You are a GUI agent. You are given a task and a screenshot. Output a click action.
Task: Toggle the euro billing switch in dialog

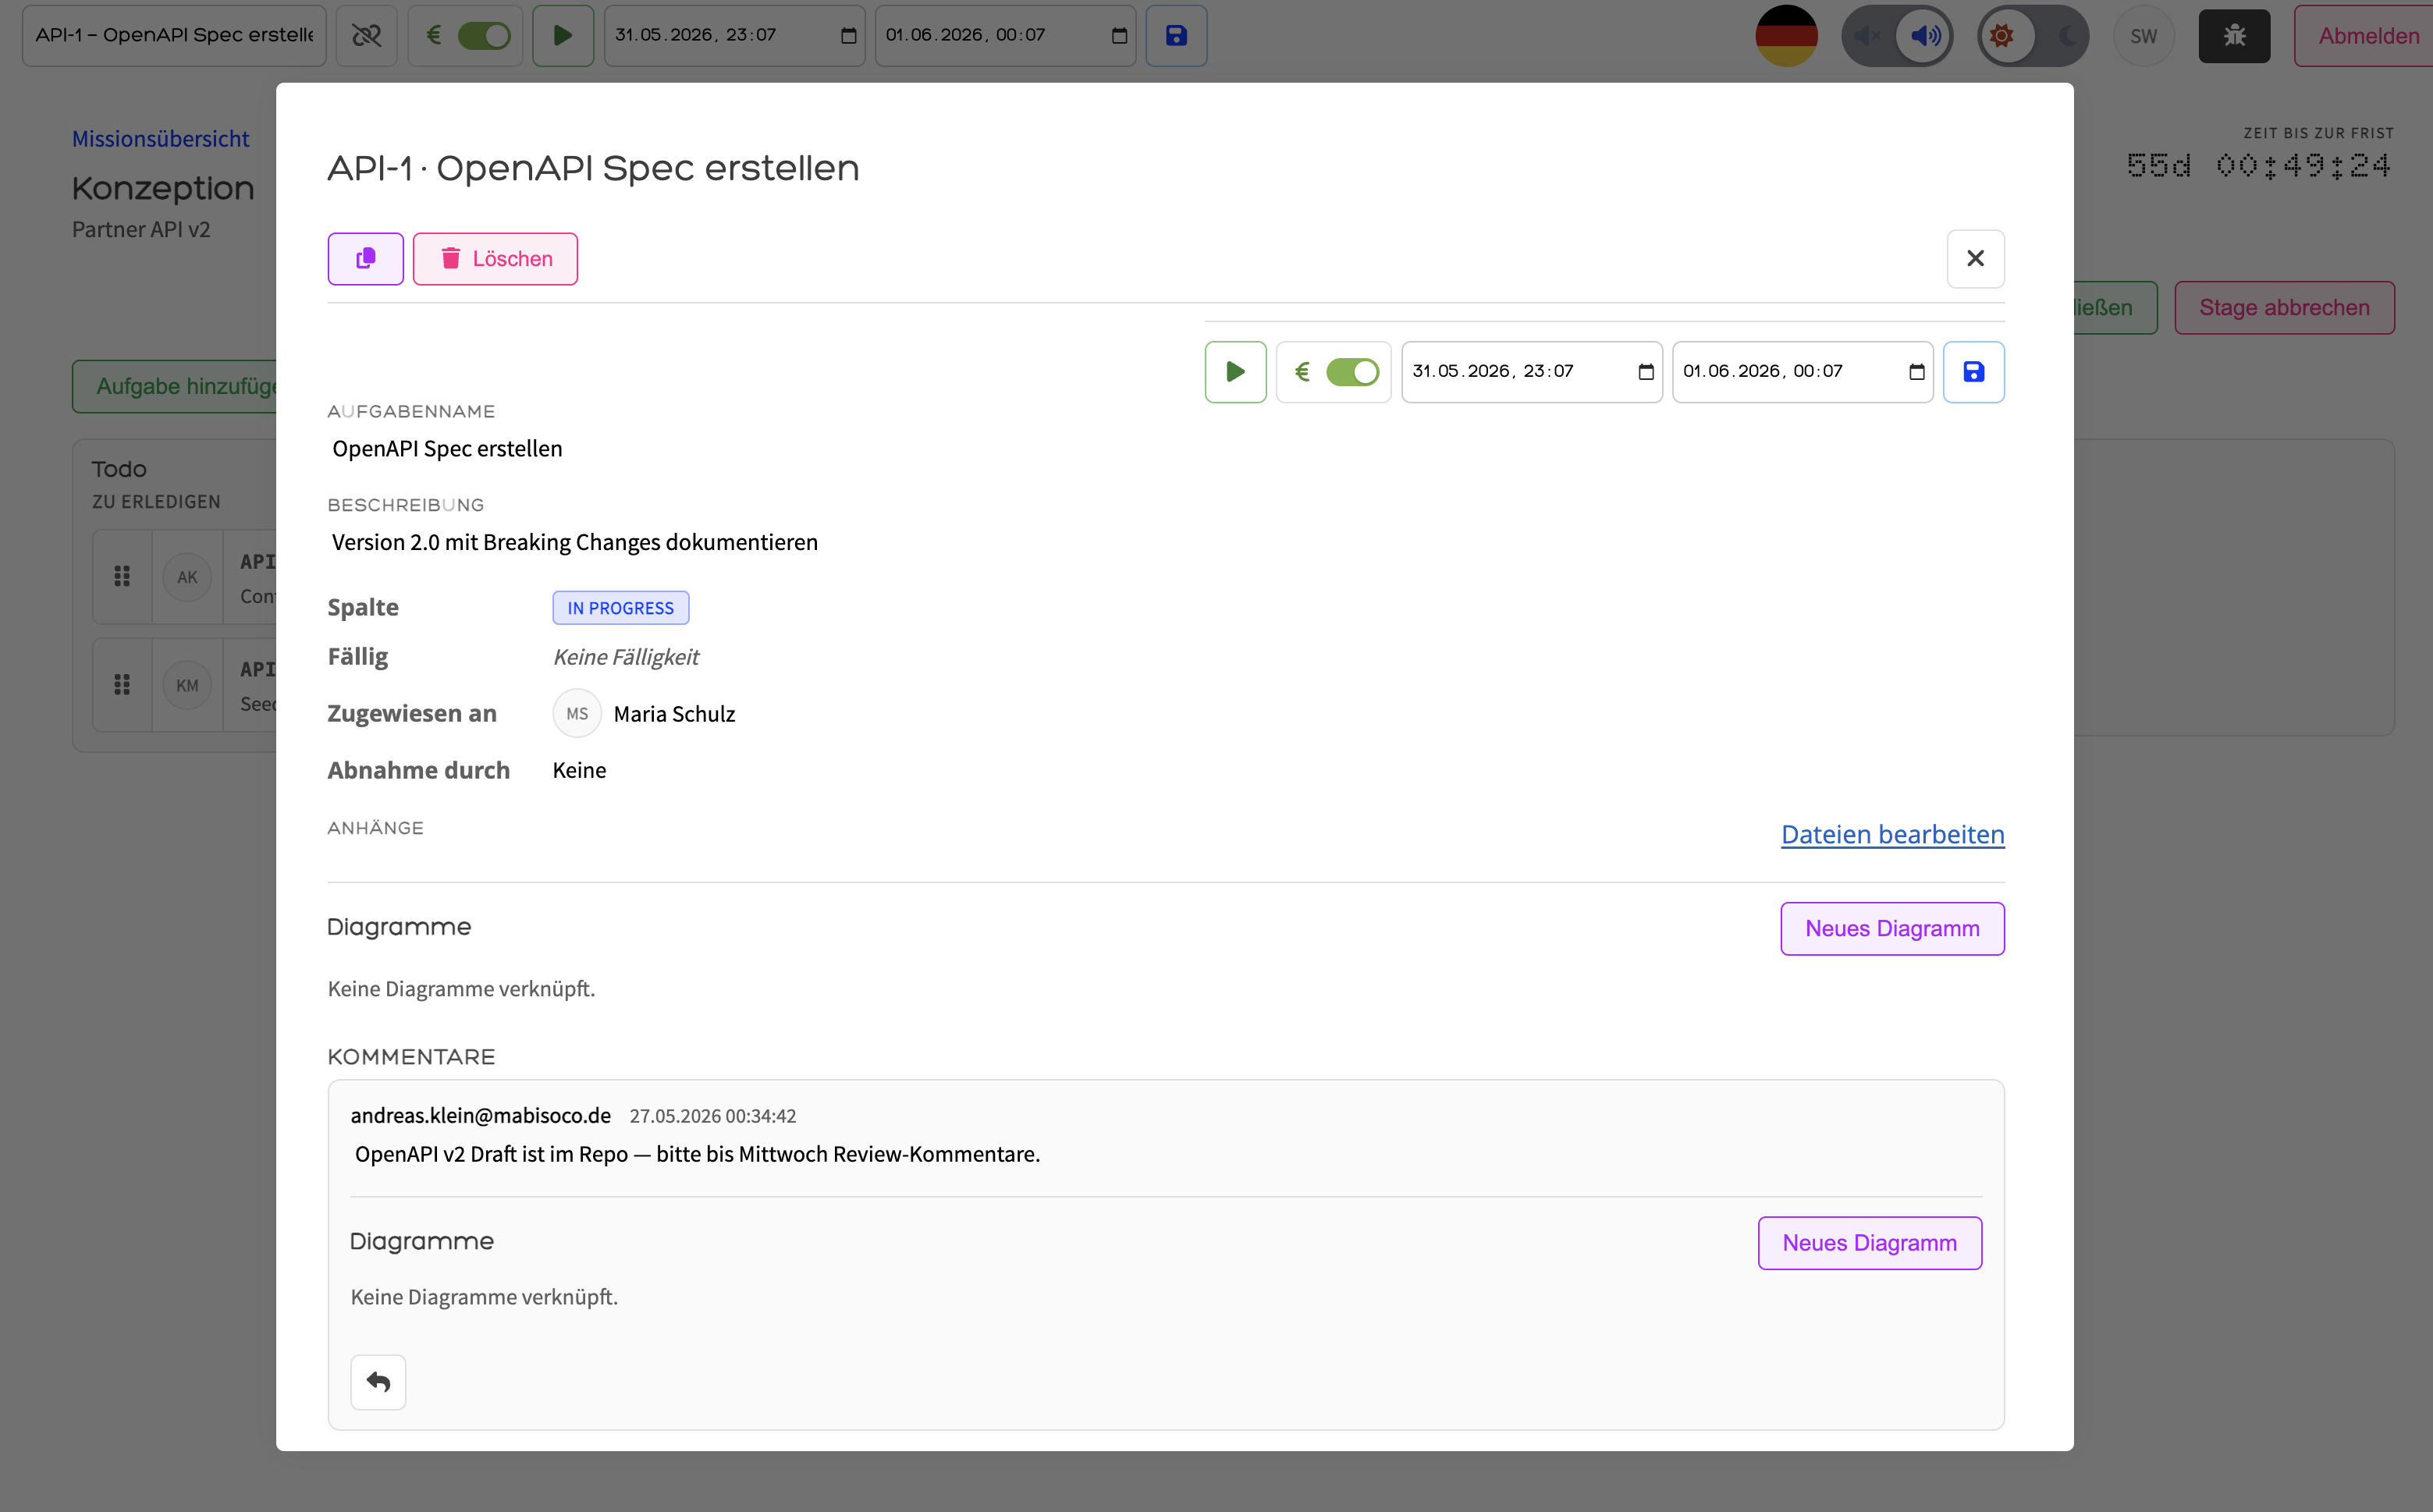[1352, 372]
